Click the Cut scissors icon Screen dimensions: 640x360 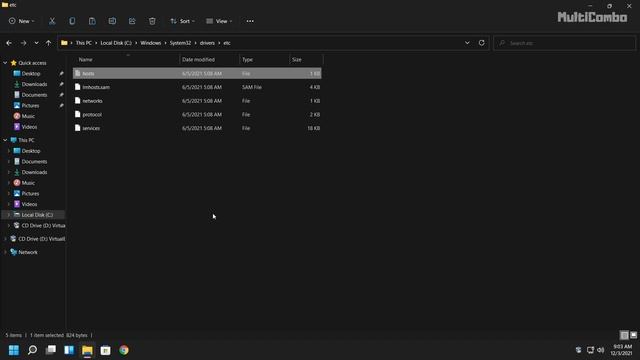pyautogui.click(x=52, y=21)
